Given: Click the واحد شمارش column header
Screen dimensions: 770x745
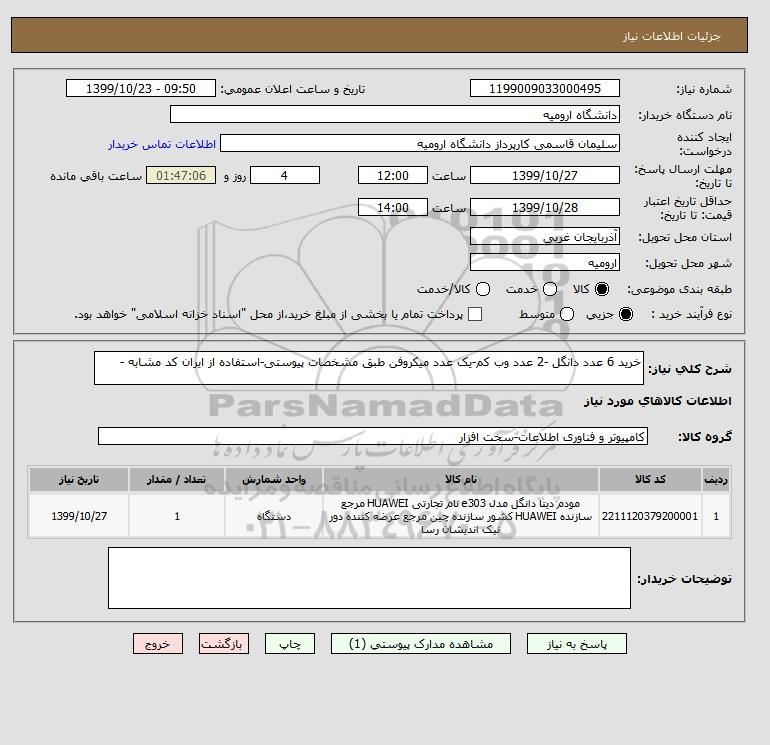Looking at the screenshot, I should [274, 479].
